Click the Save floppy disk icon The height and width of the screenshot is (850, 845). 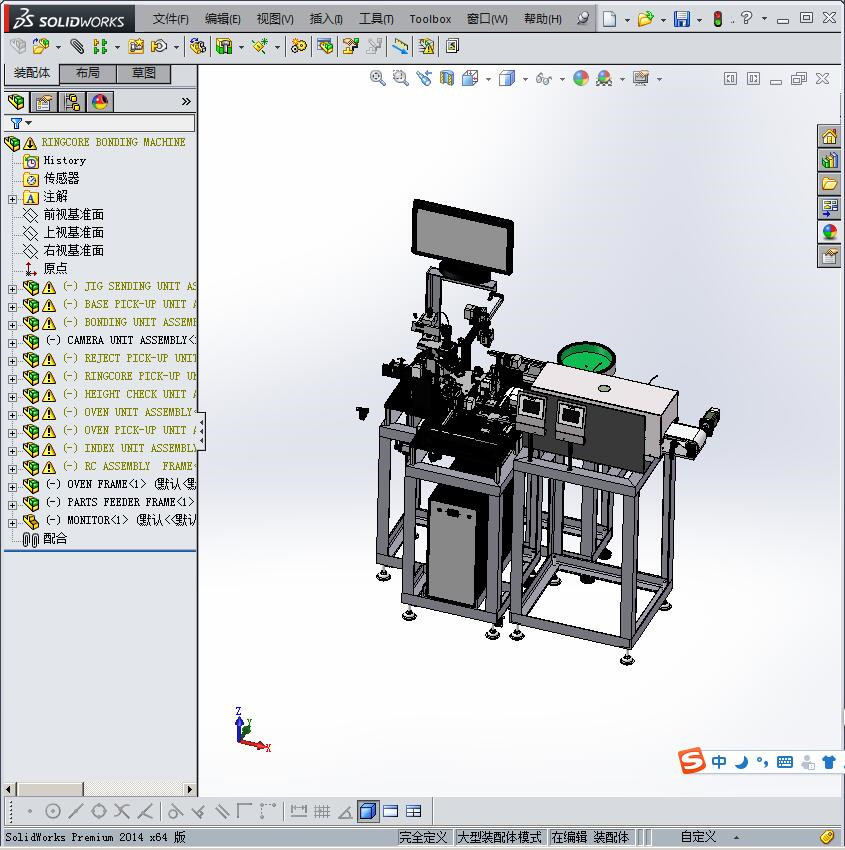pos(681,19)
